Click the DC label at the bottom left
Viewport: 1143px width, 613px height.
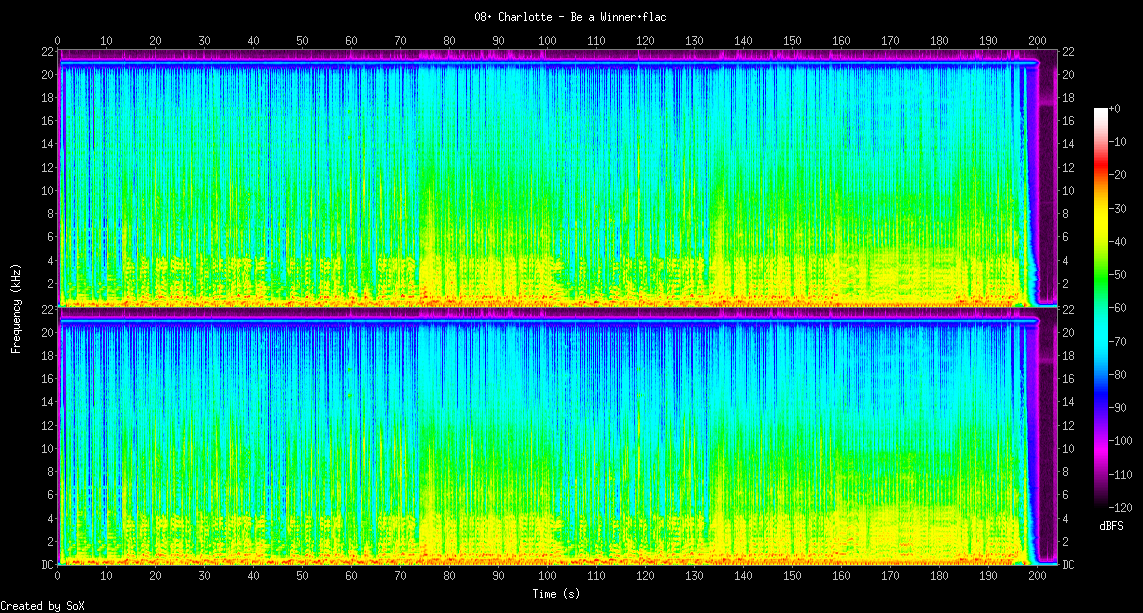click(46, 565)
